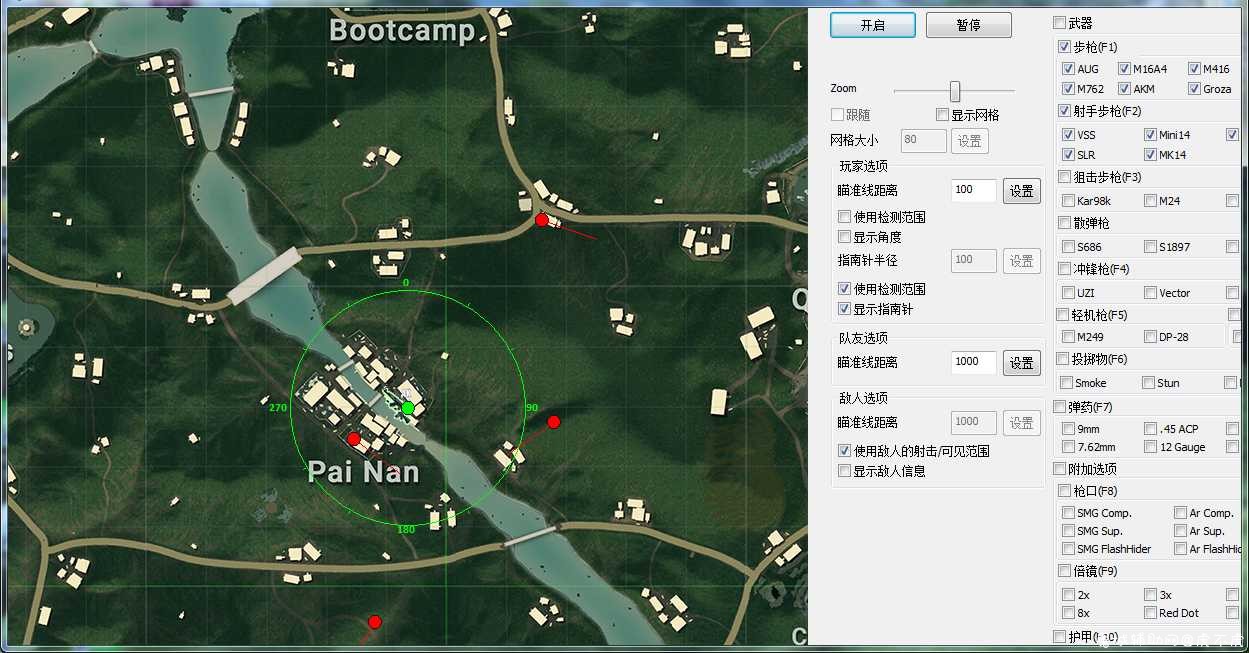Screen dimensions: 1249x653
Task: Check the DP-28 checkbox
Action: click(x=1150, y=337)
